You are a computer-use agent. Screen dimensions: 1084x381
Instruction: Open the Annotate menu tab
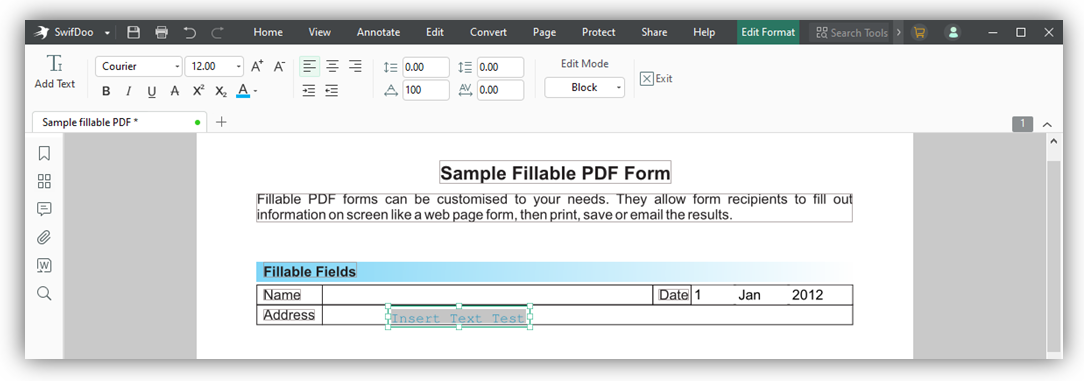pyautogui.click(x=378, y=32)
